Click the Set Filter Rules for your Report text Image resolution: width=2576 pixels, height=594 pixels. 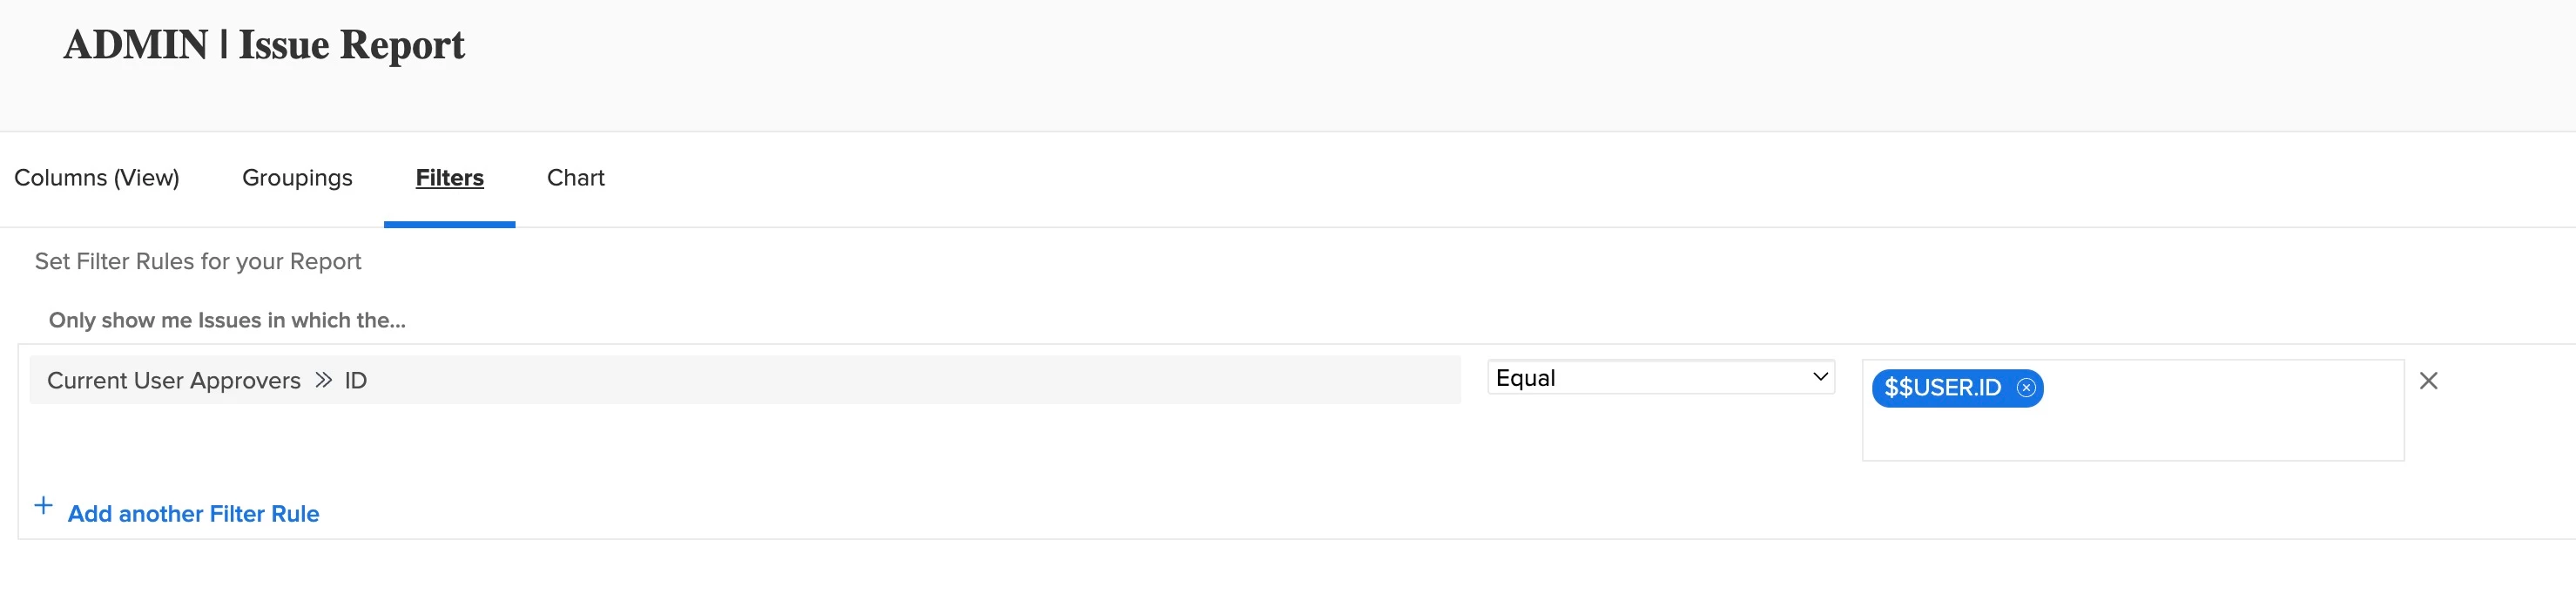[x=198, y=262]
